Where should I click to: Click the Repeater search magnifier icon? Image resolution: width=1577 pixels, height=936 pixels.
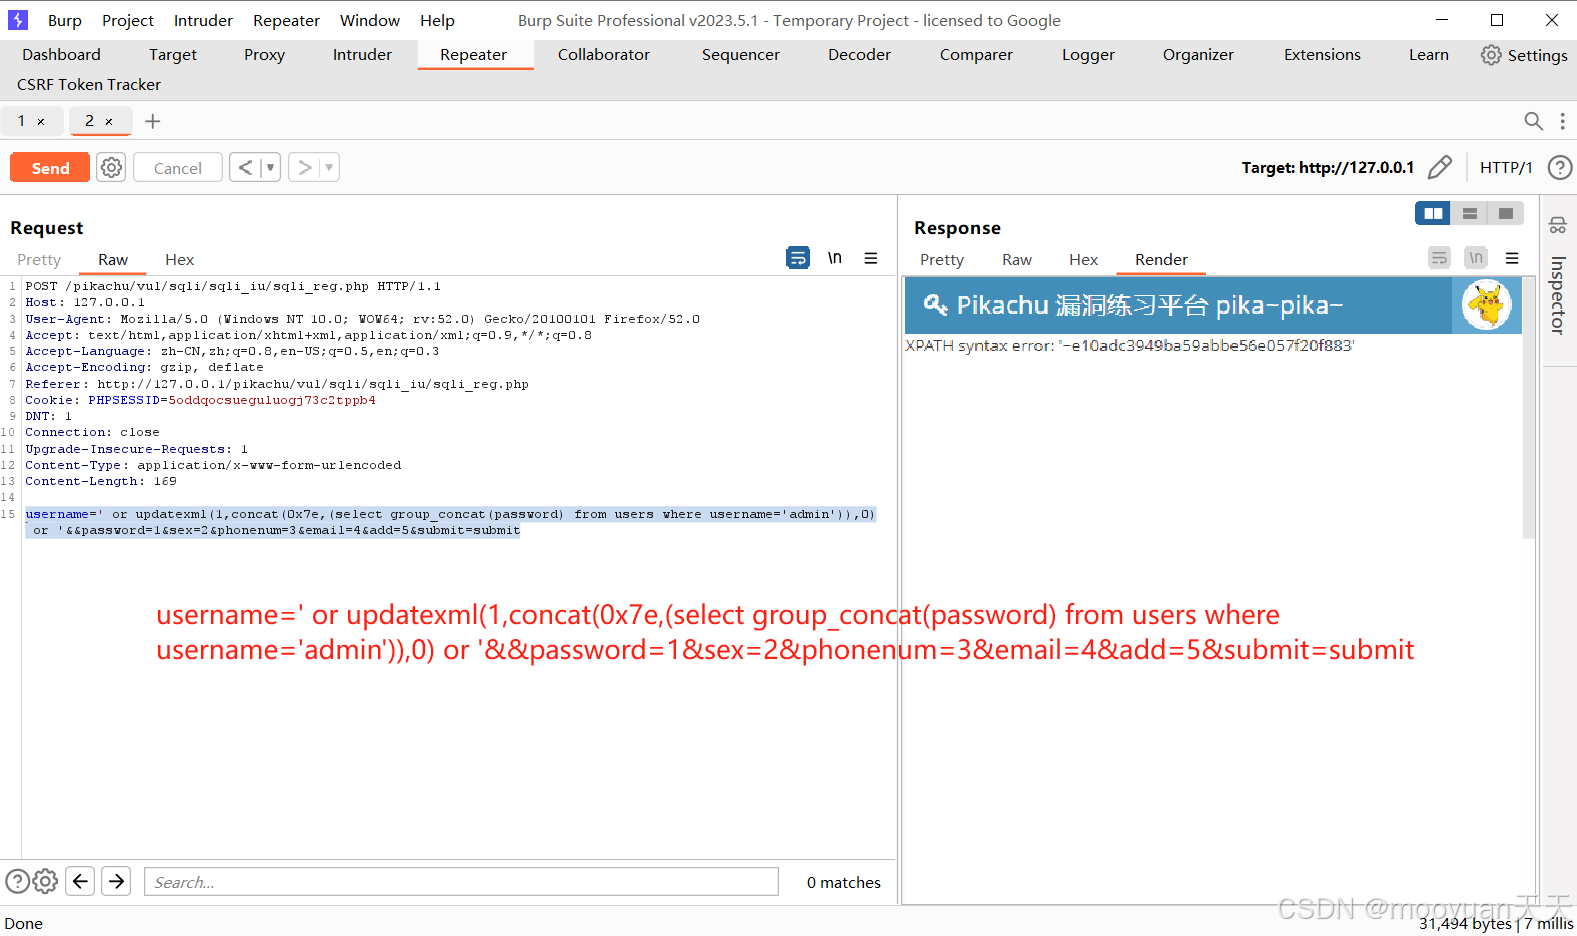click(x=1533, y=121)
